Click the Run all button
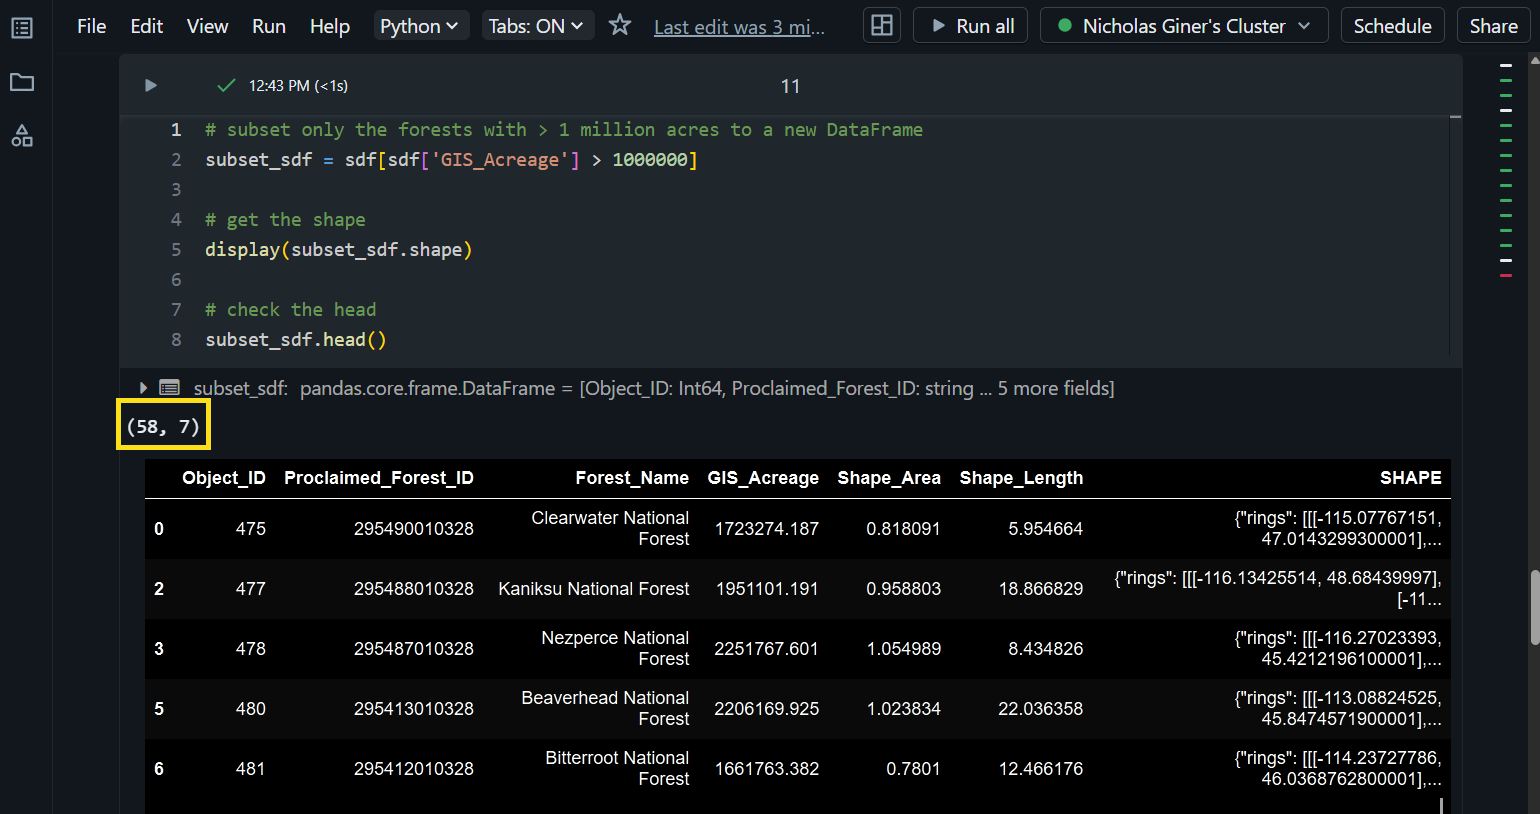Screen dimensions: 1540x814 970,26
